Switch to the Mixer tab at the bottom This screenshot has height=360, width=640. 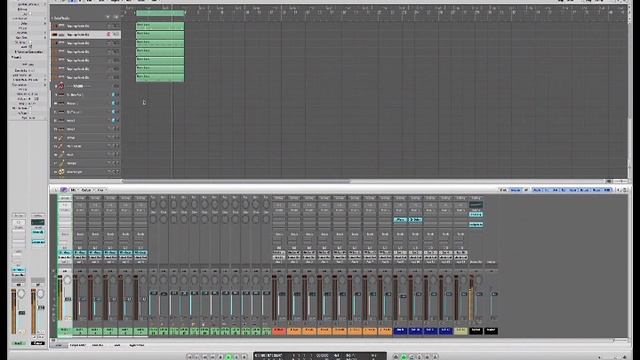point(59,345)
